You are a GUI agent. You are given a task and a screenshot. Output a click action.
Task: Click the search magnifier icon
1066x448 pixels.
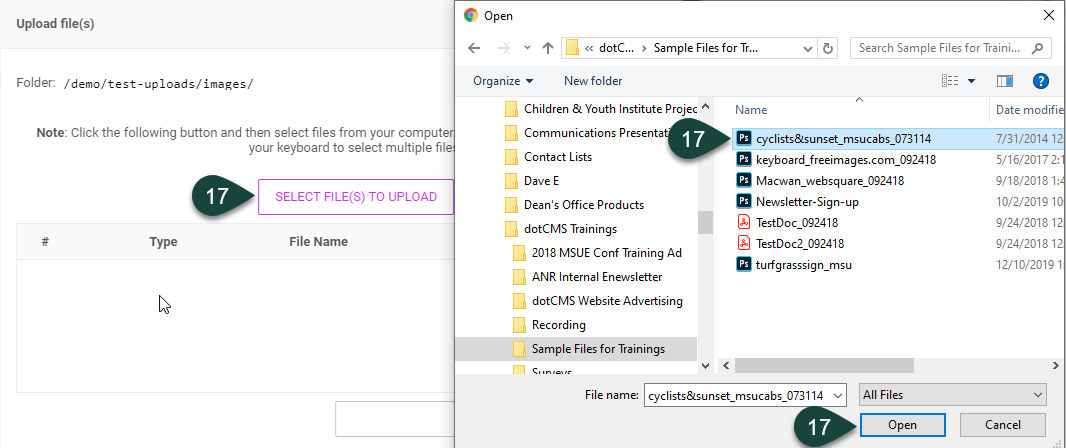tap(1040, 48)
